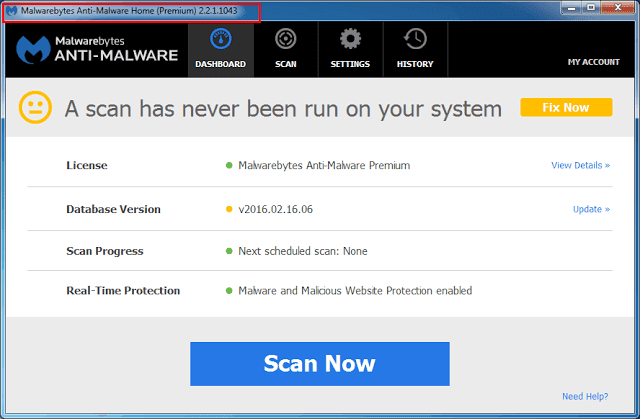Switch to the SETTINGS tab label

[x=350, y=64]
